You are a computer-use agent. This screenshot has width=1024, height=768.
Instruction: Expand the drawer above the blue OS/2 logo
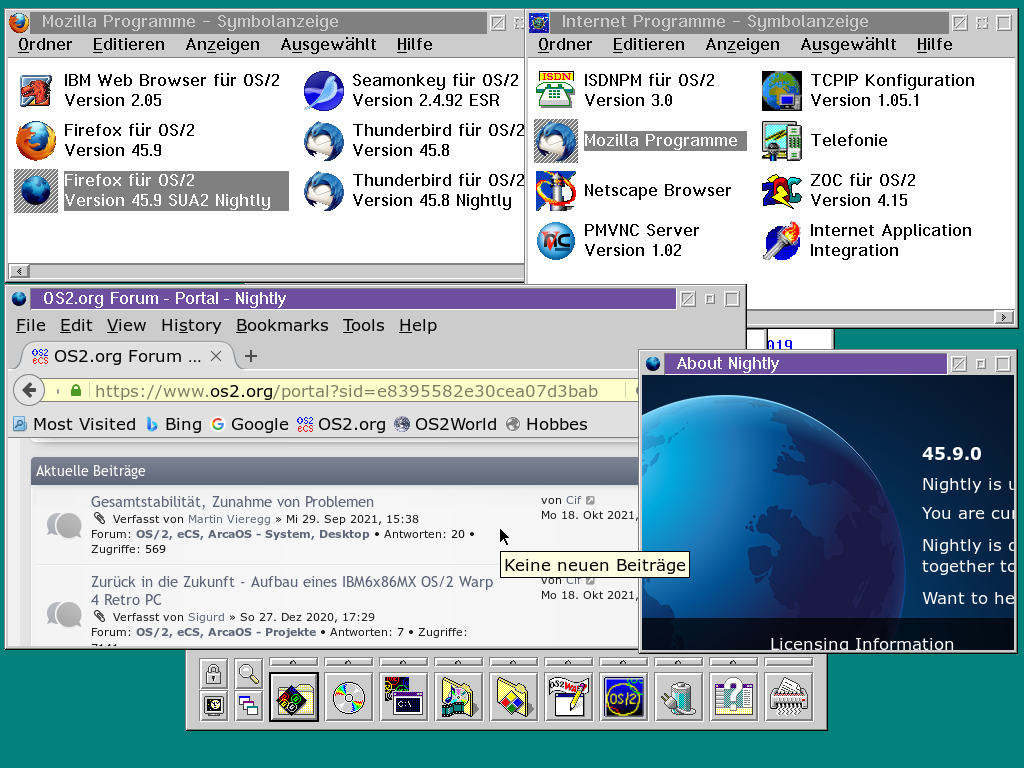tap(623, 662)
